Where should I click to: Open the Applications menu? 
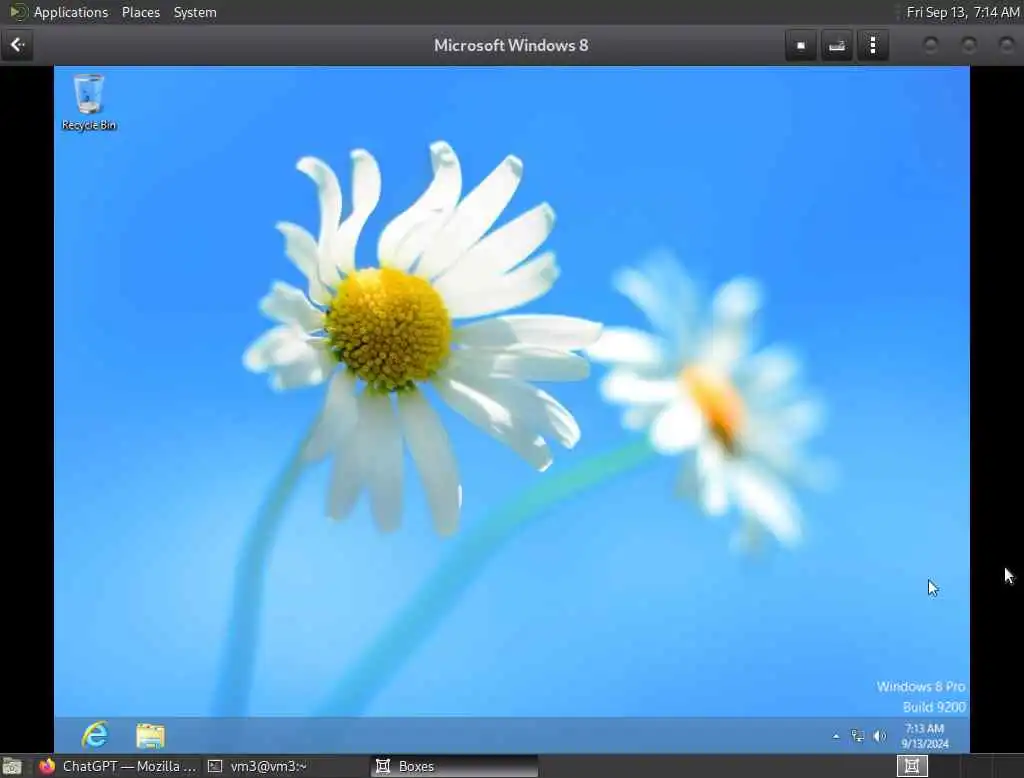tap(71, 12)
